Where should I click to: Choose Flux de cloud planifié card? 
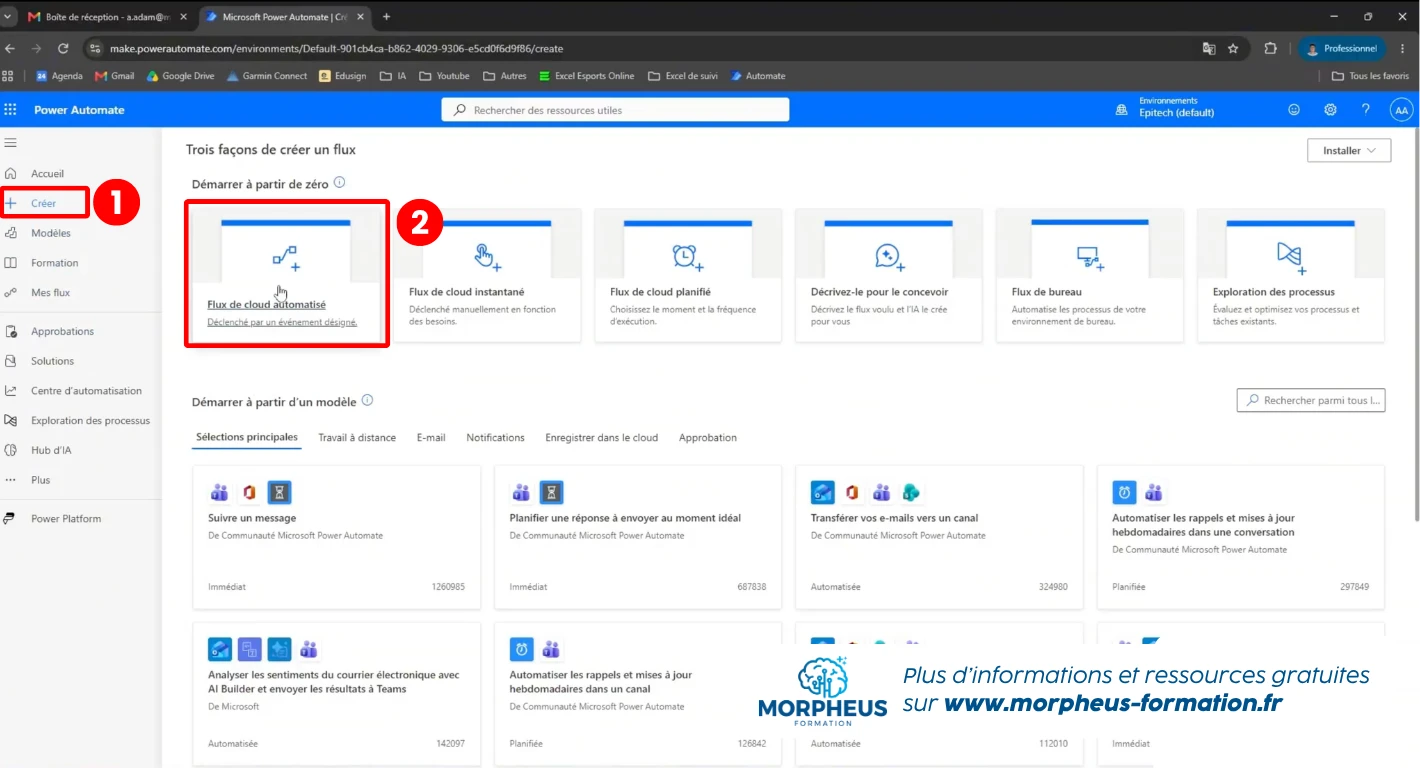(687, 276)
